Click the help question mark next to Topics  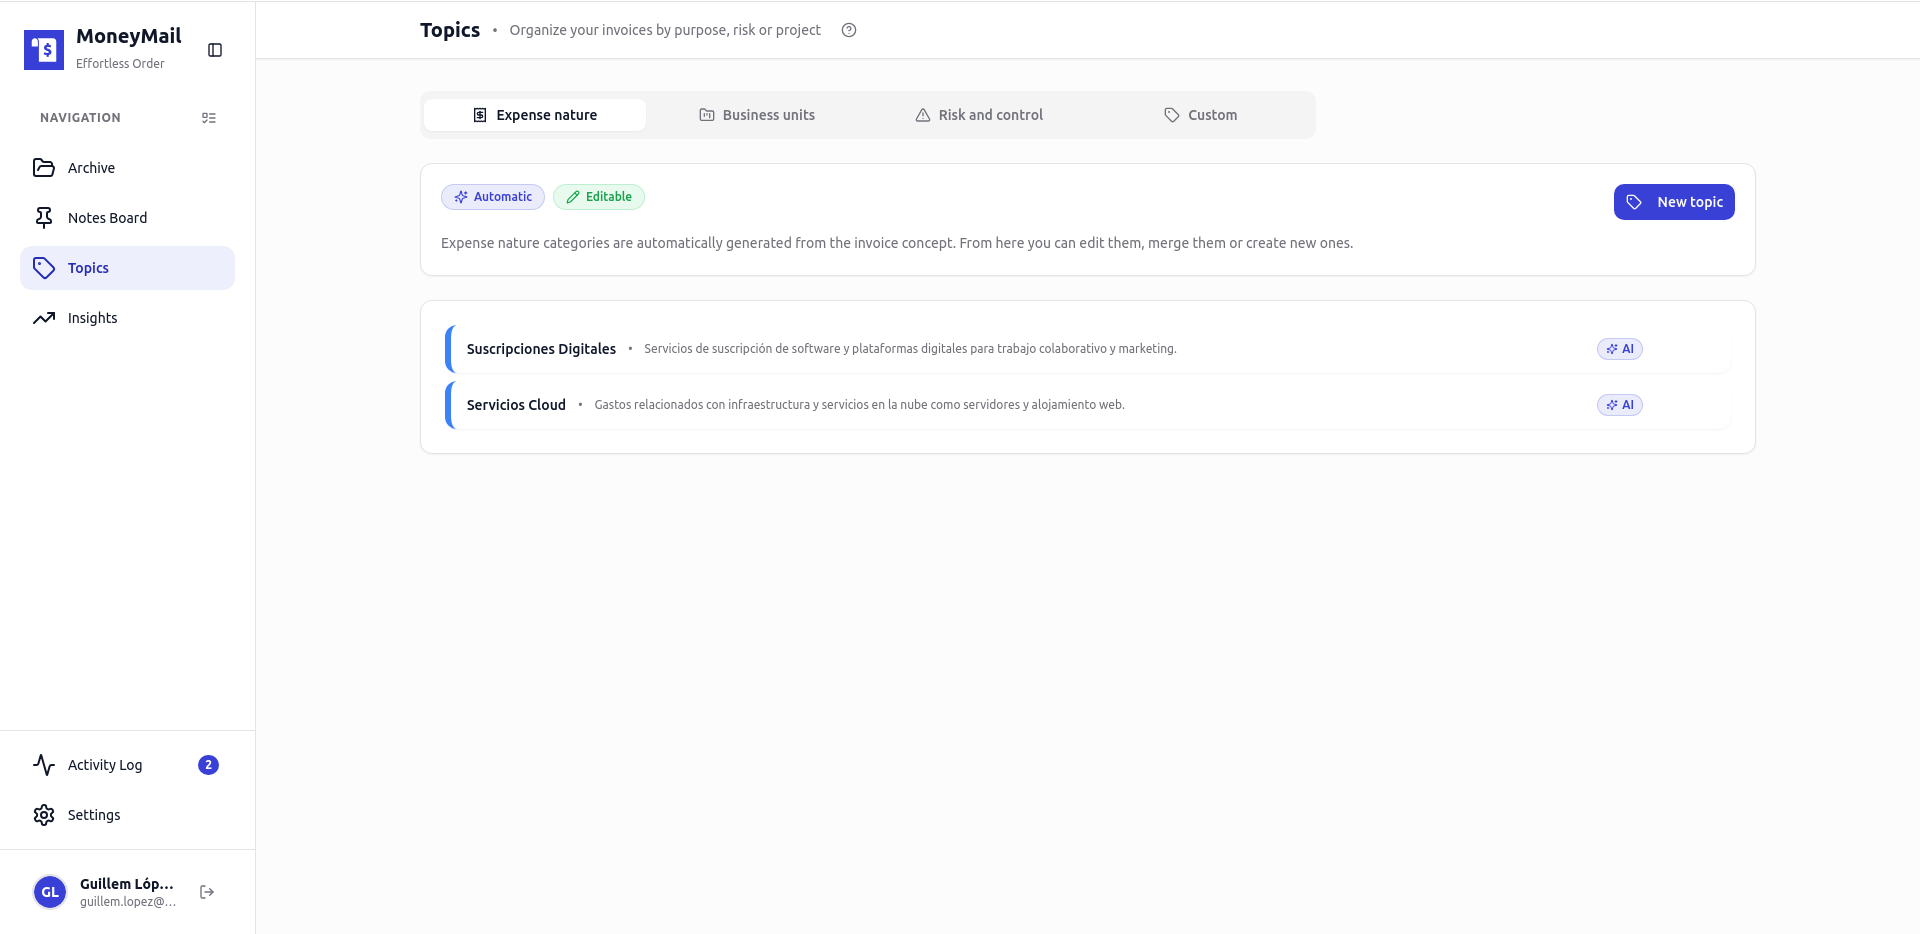click(848, 30)
